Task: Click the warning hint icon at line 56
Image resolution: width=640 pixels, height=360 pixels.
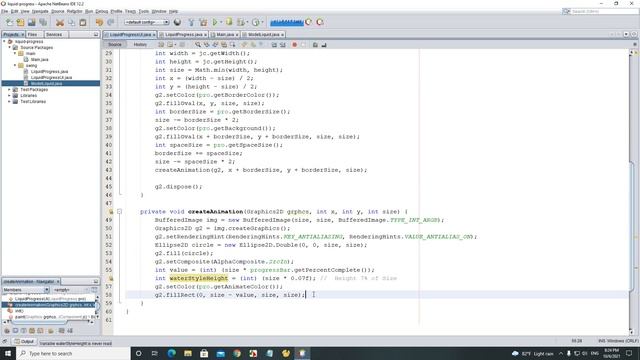Action: coord(111,278)
